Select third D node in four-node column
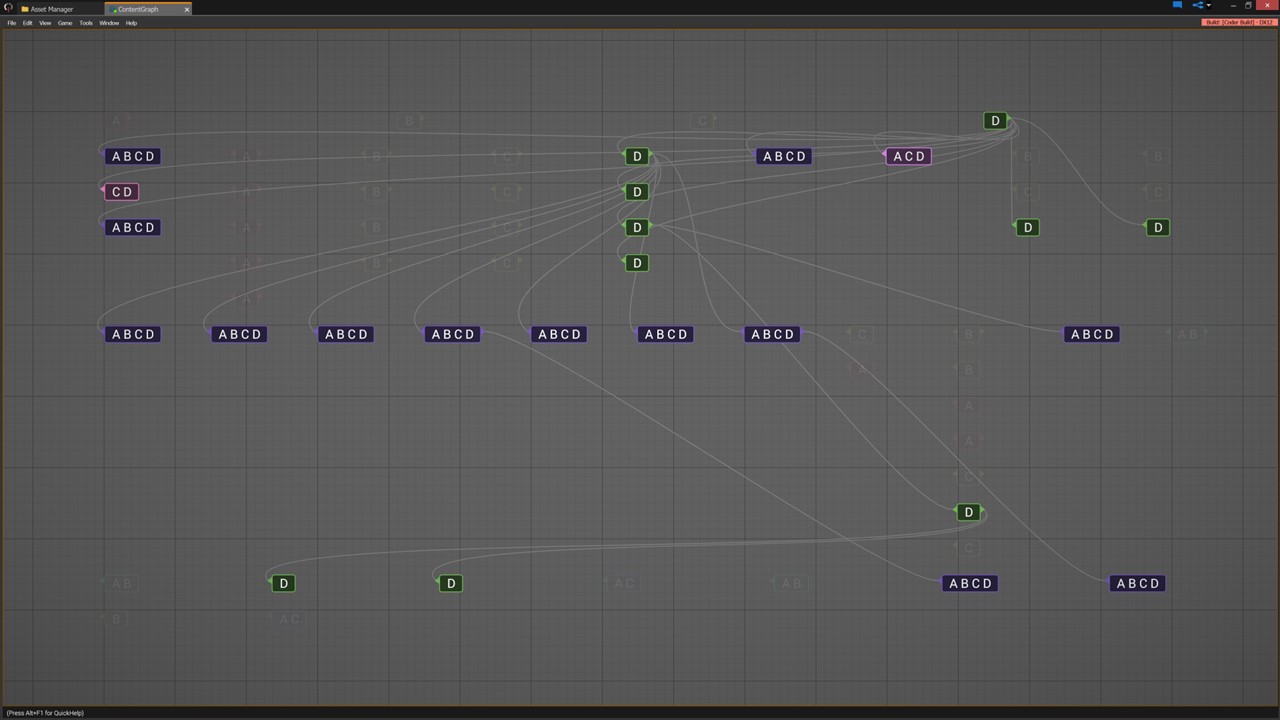This screenshot has width=1280, height=720. click(637, 228)
